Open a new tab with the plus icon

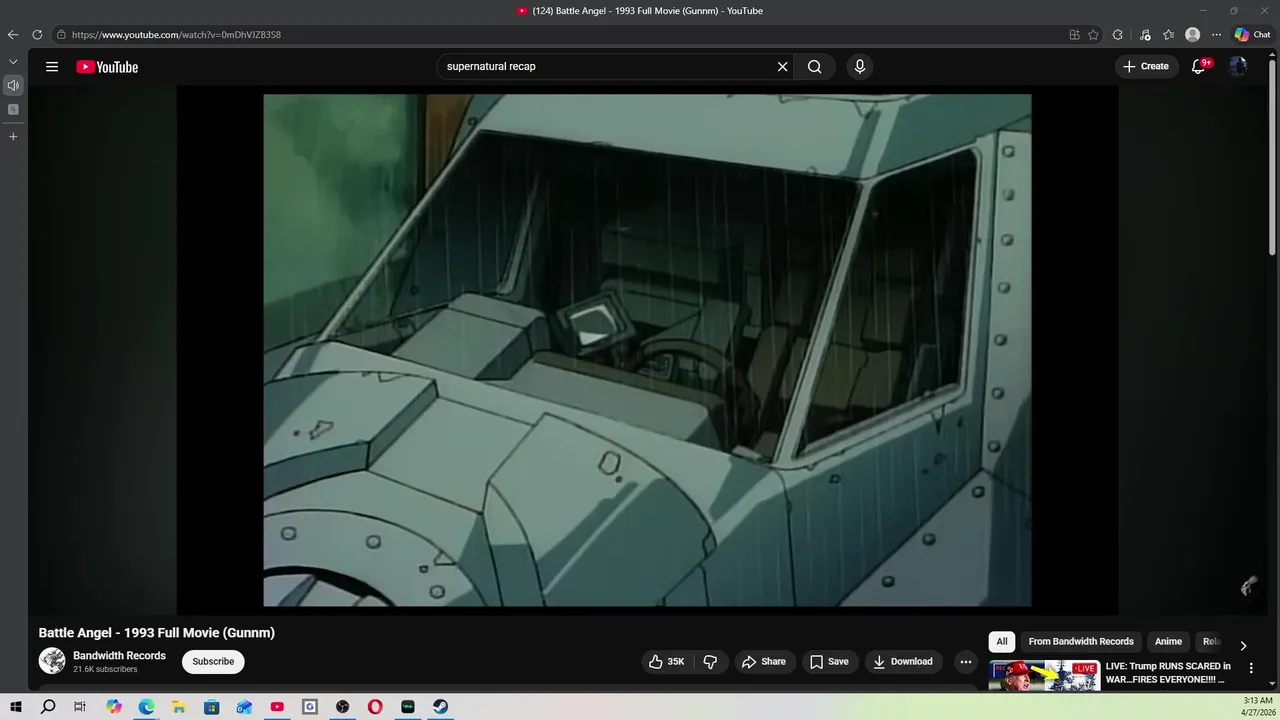coord(13,136)
